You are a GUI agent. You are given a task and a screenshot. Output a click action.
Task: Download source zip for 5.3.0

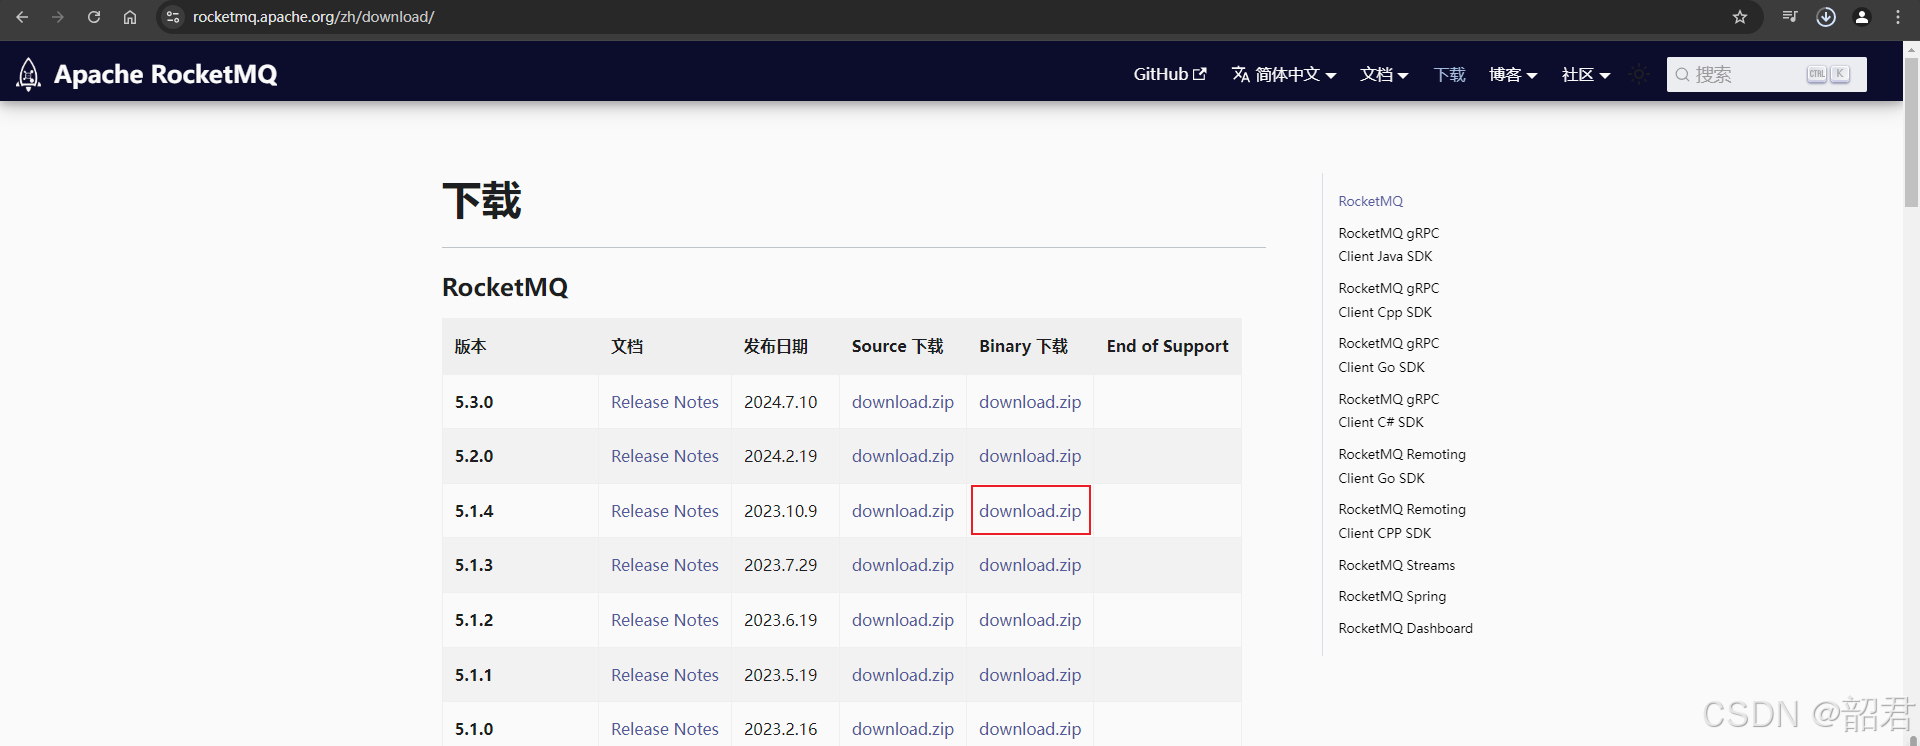903,402
